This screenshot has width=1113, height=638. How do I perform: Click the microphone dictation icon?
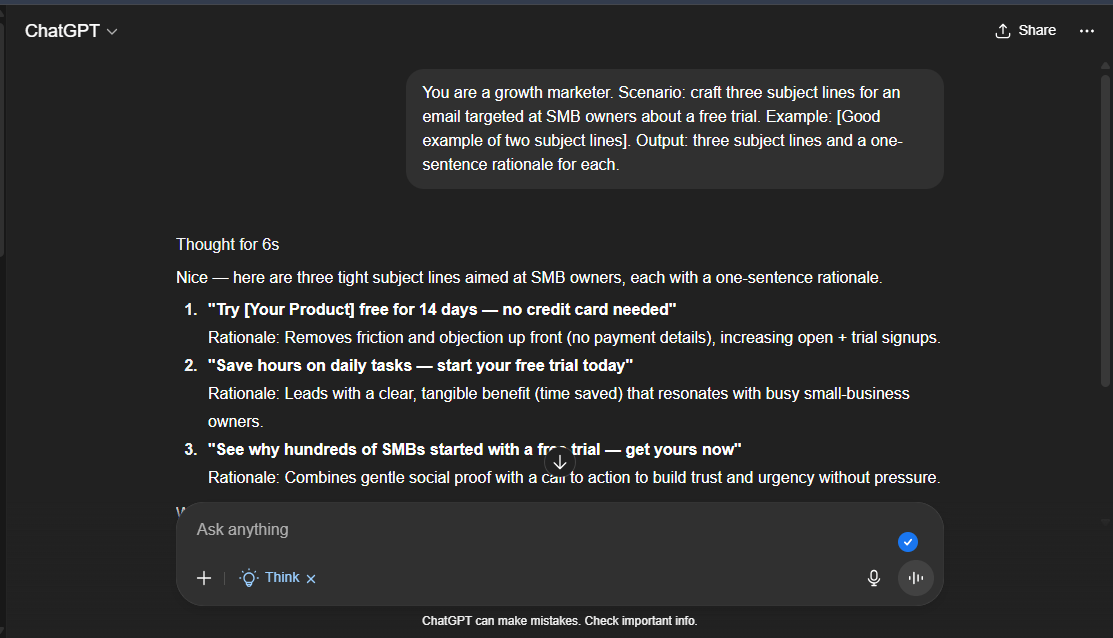tap(874, 578)
